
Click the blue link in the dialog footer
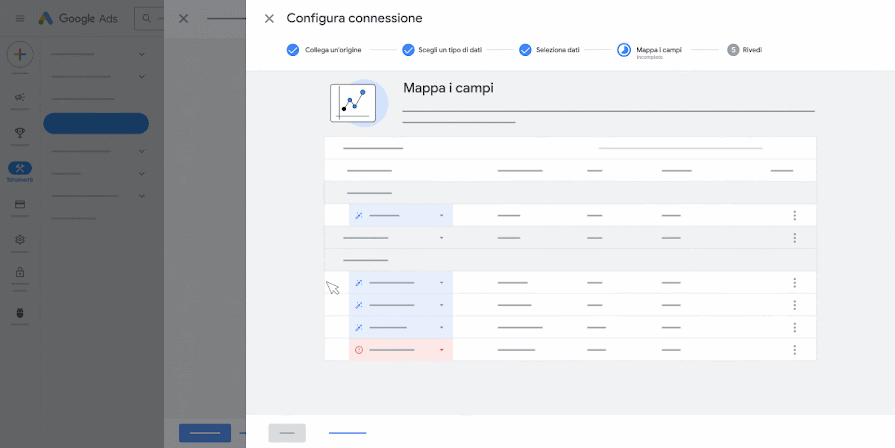(347, 433)
